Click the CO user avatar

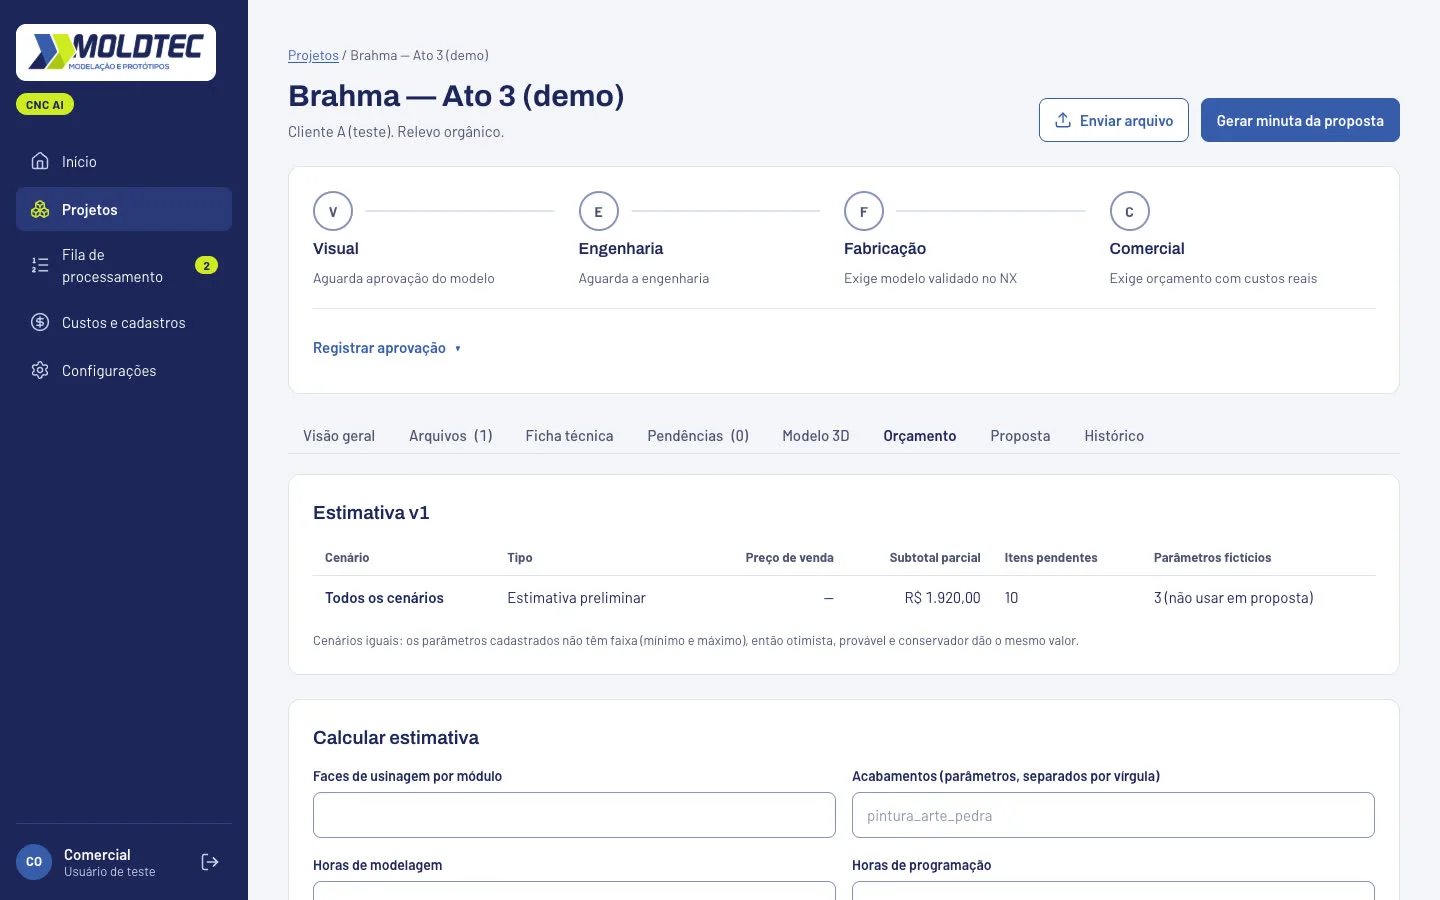click(34, 862)
